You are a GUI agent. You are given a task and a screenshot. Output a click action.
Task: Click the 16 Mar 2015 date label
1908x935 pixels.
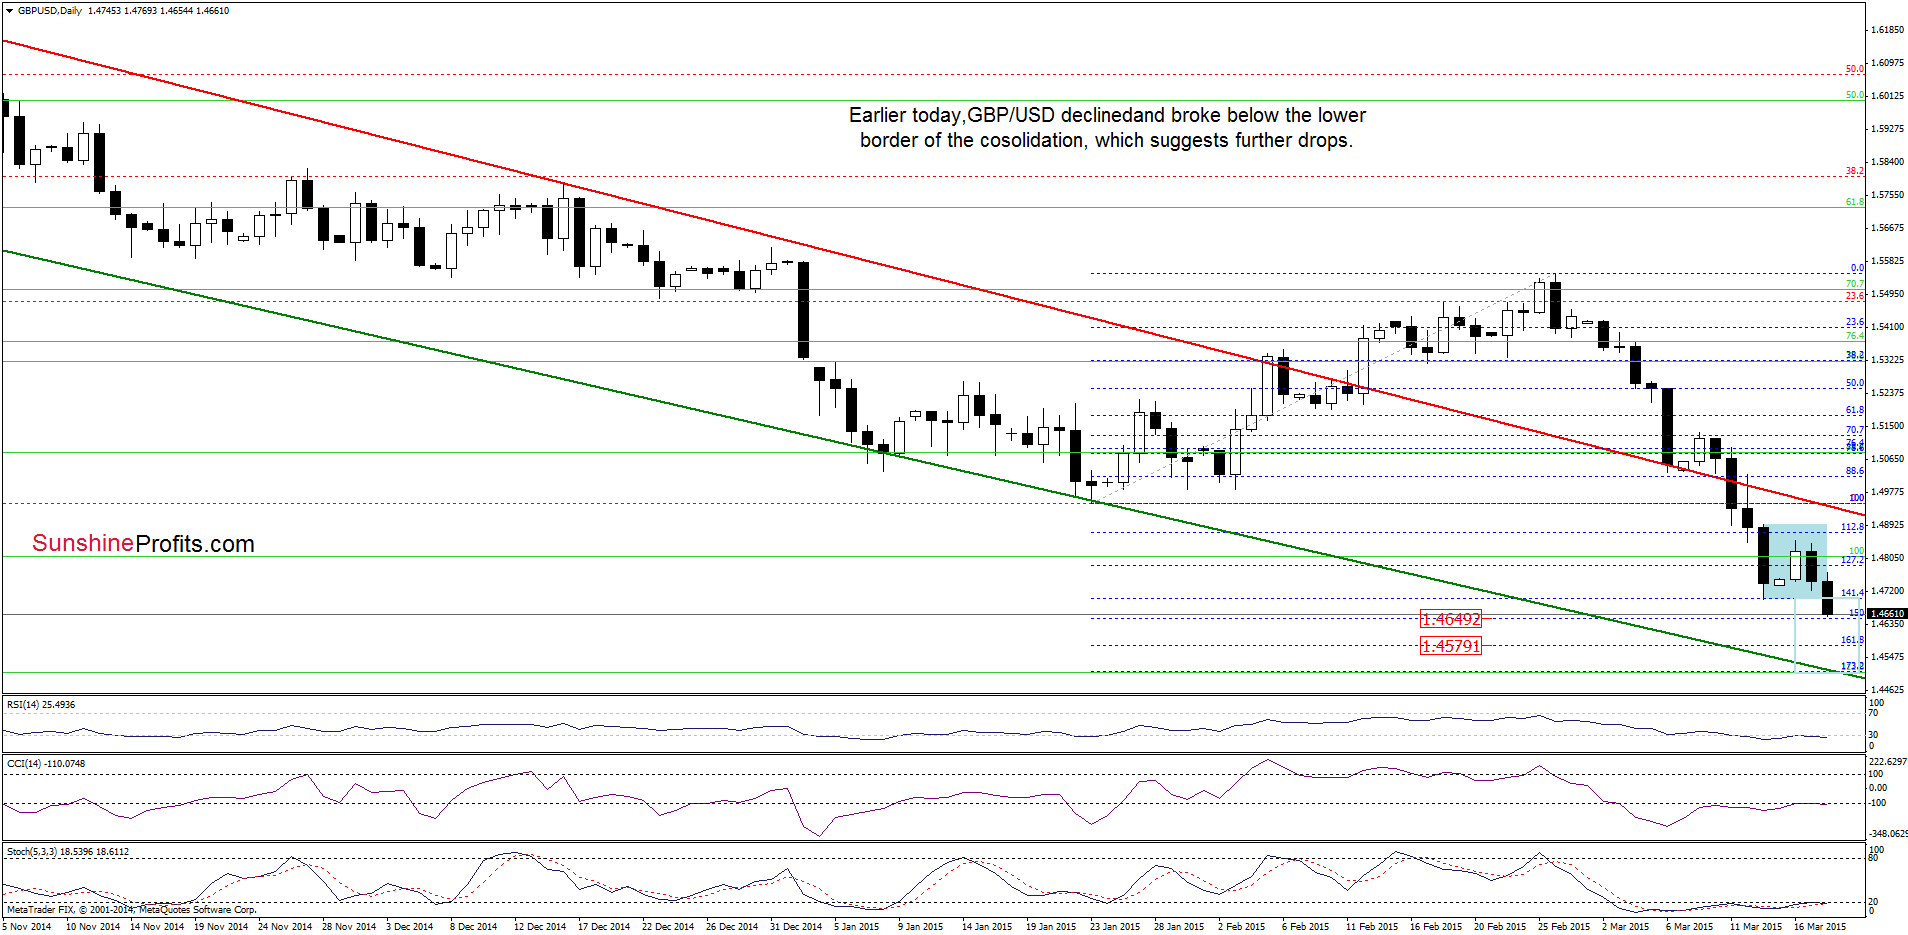[1820, 927]
